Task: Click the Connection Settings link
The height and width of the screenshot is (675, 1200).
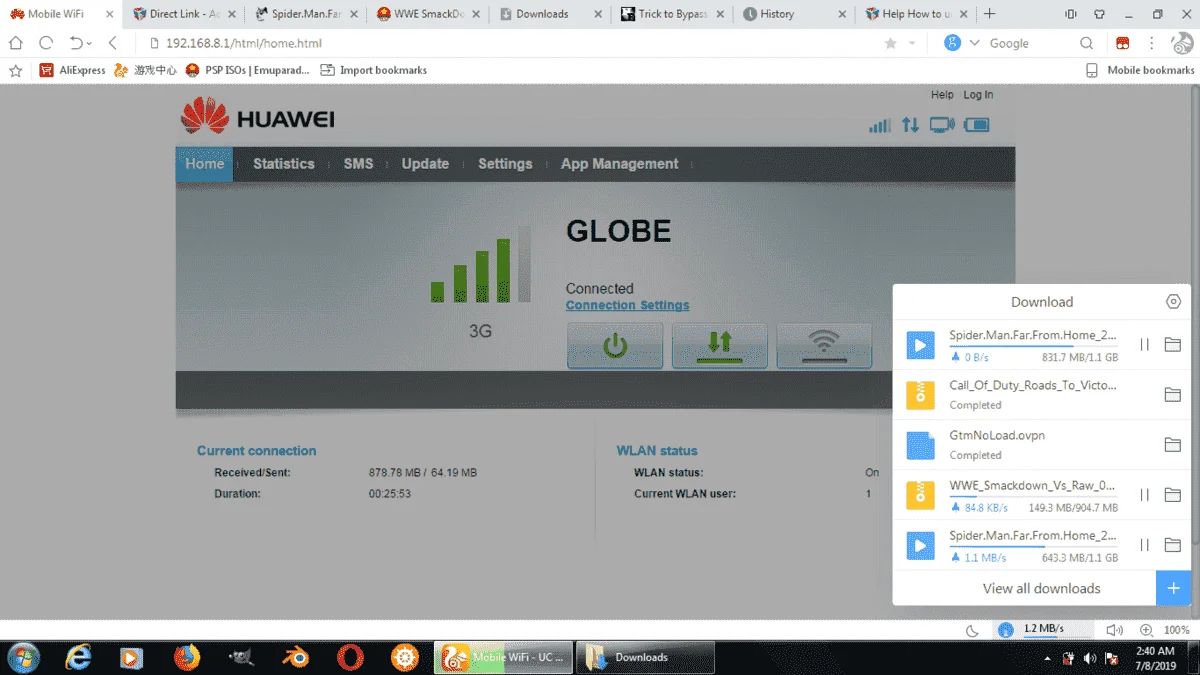Action: tap(627, 305)
